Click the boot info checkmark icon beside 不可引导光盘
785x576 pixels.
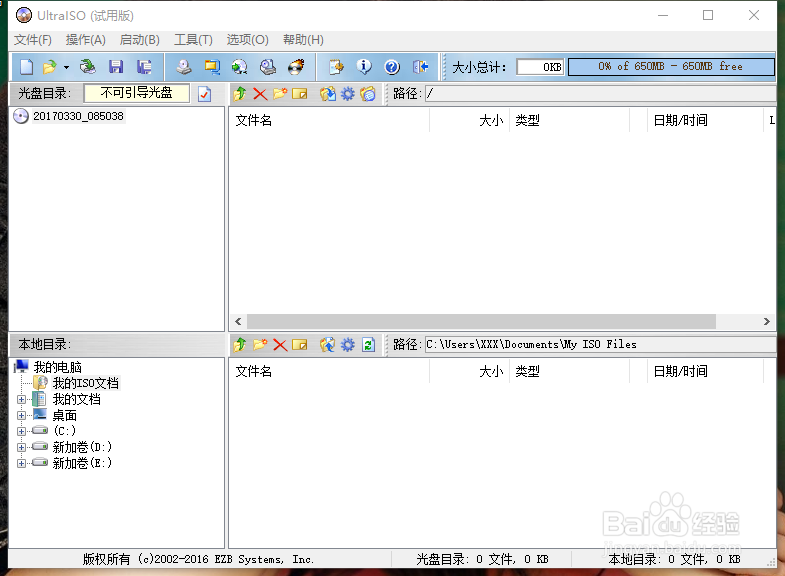pos(205,94)
